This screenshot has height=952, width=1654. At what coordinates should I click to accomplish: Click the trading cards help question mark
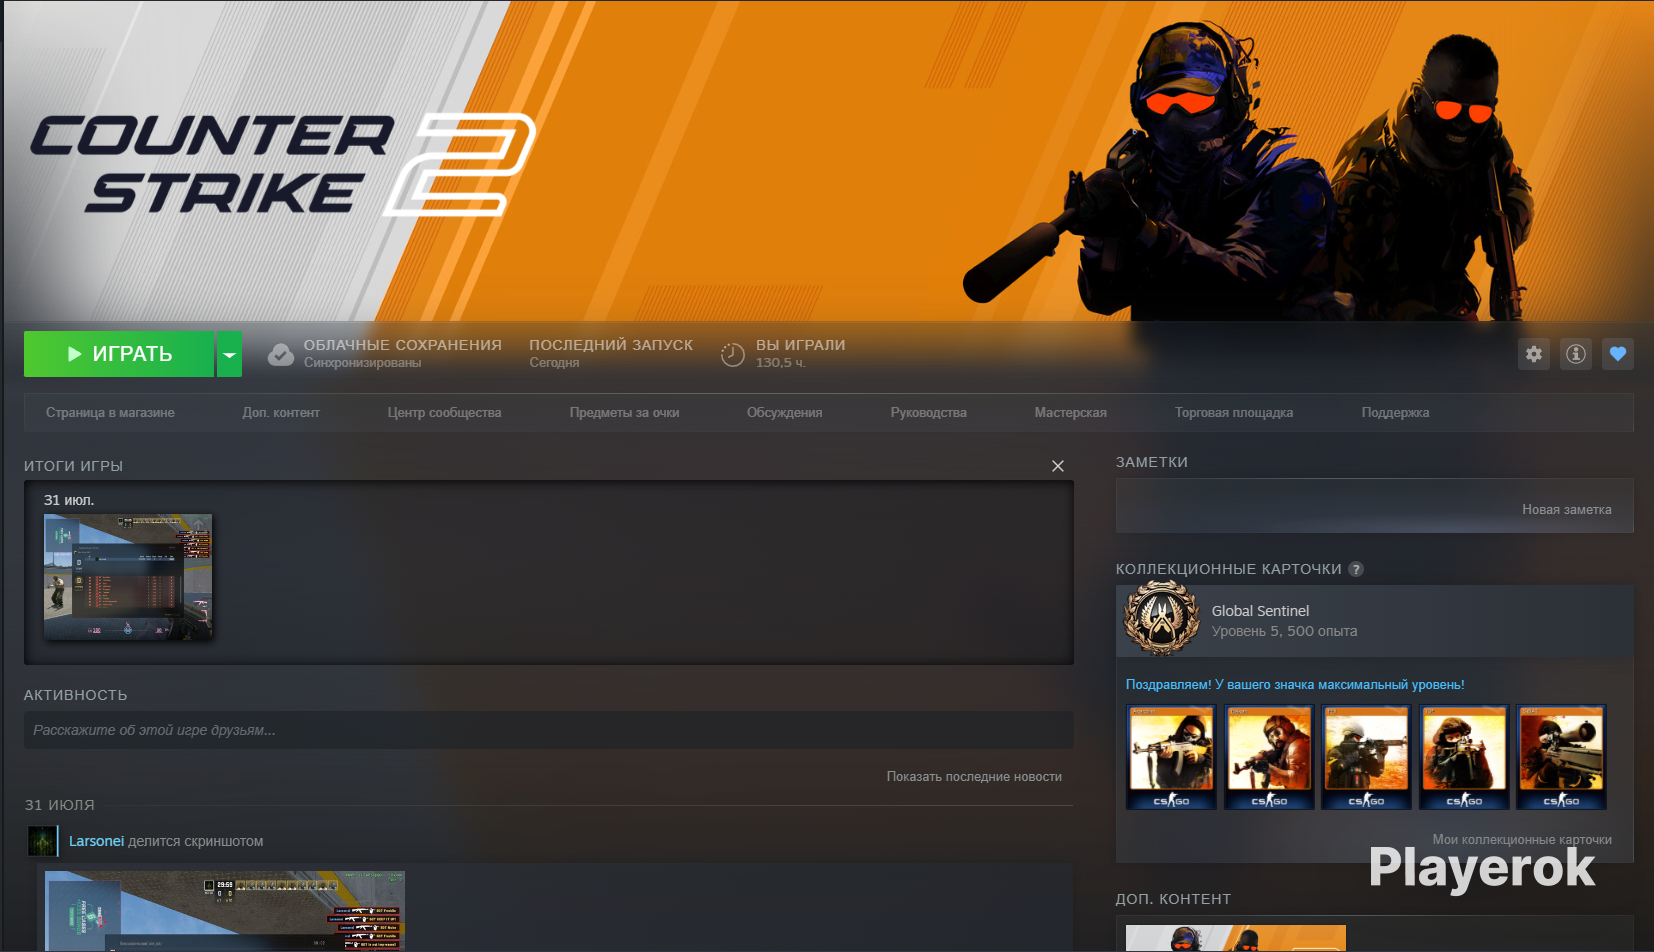click(x=1356, y=569)
